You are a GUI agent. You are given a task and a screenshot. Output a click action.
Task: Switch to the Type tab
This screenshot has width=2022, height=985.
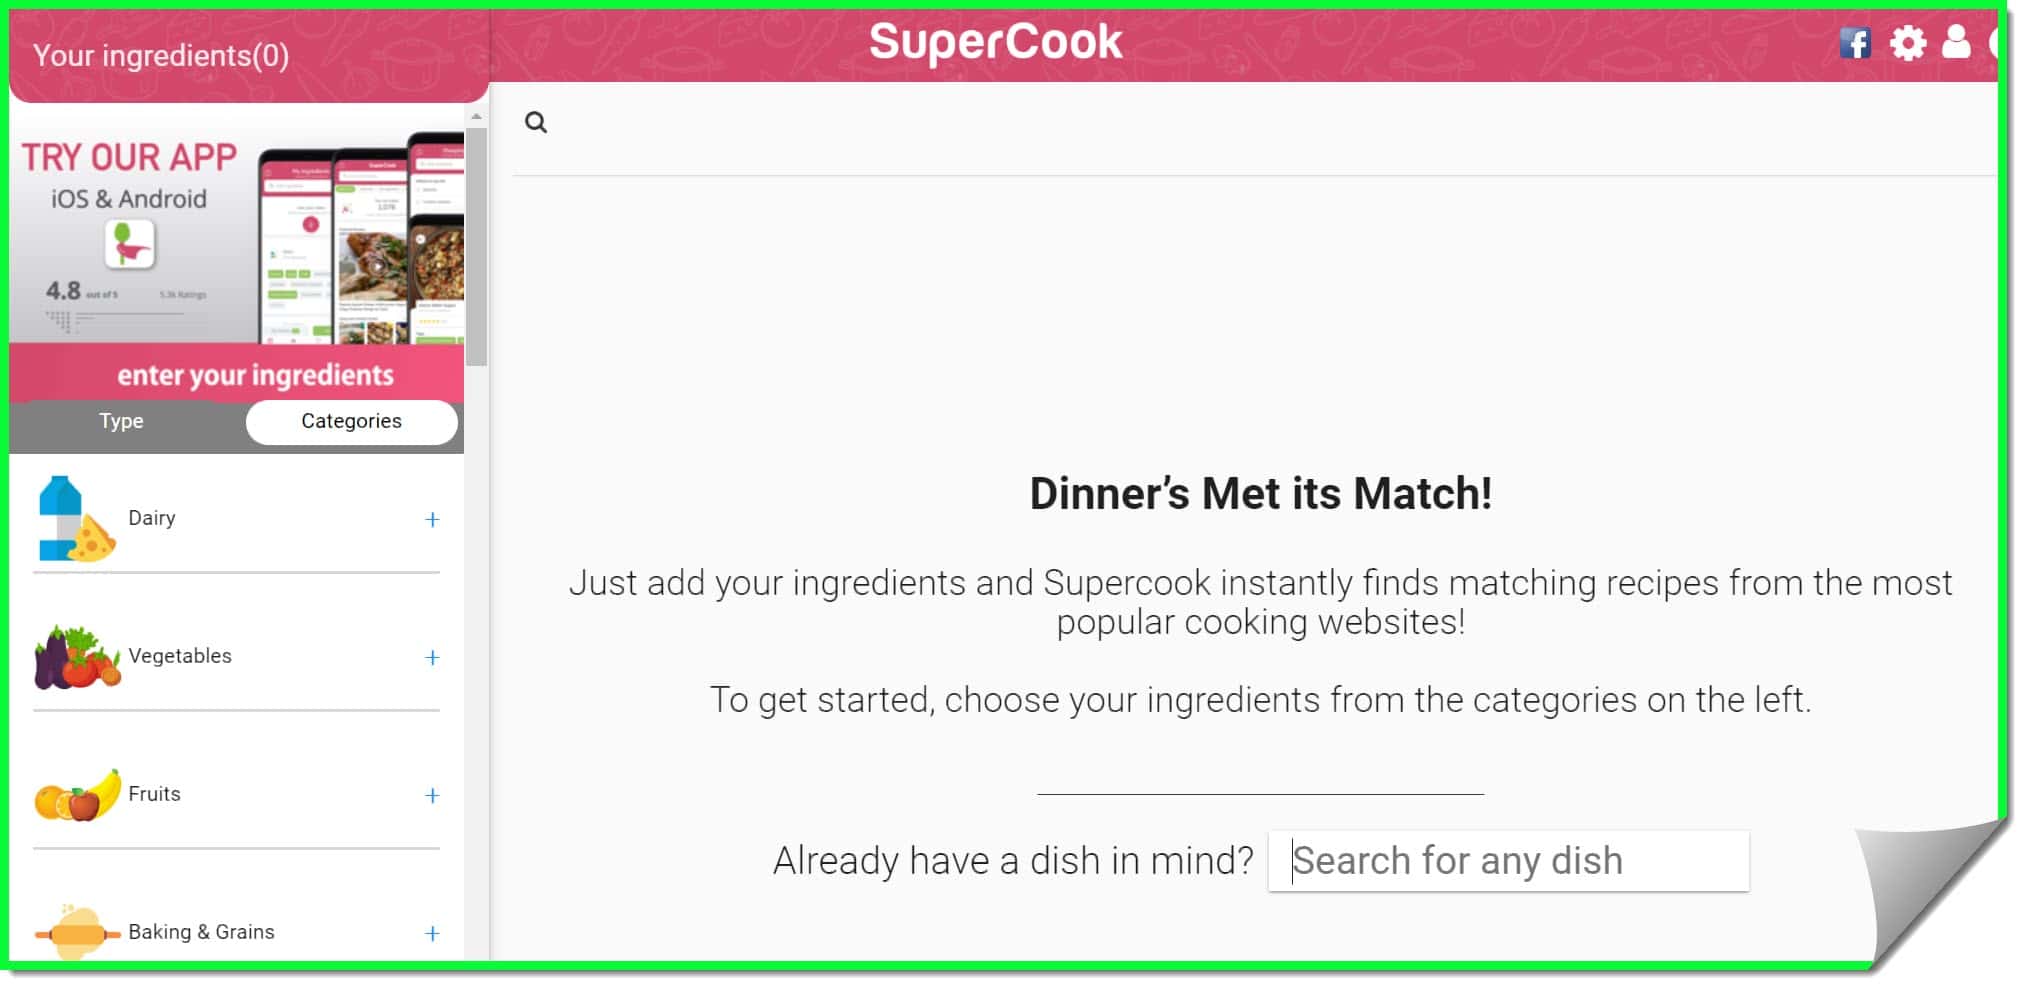coord(121,421)
